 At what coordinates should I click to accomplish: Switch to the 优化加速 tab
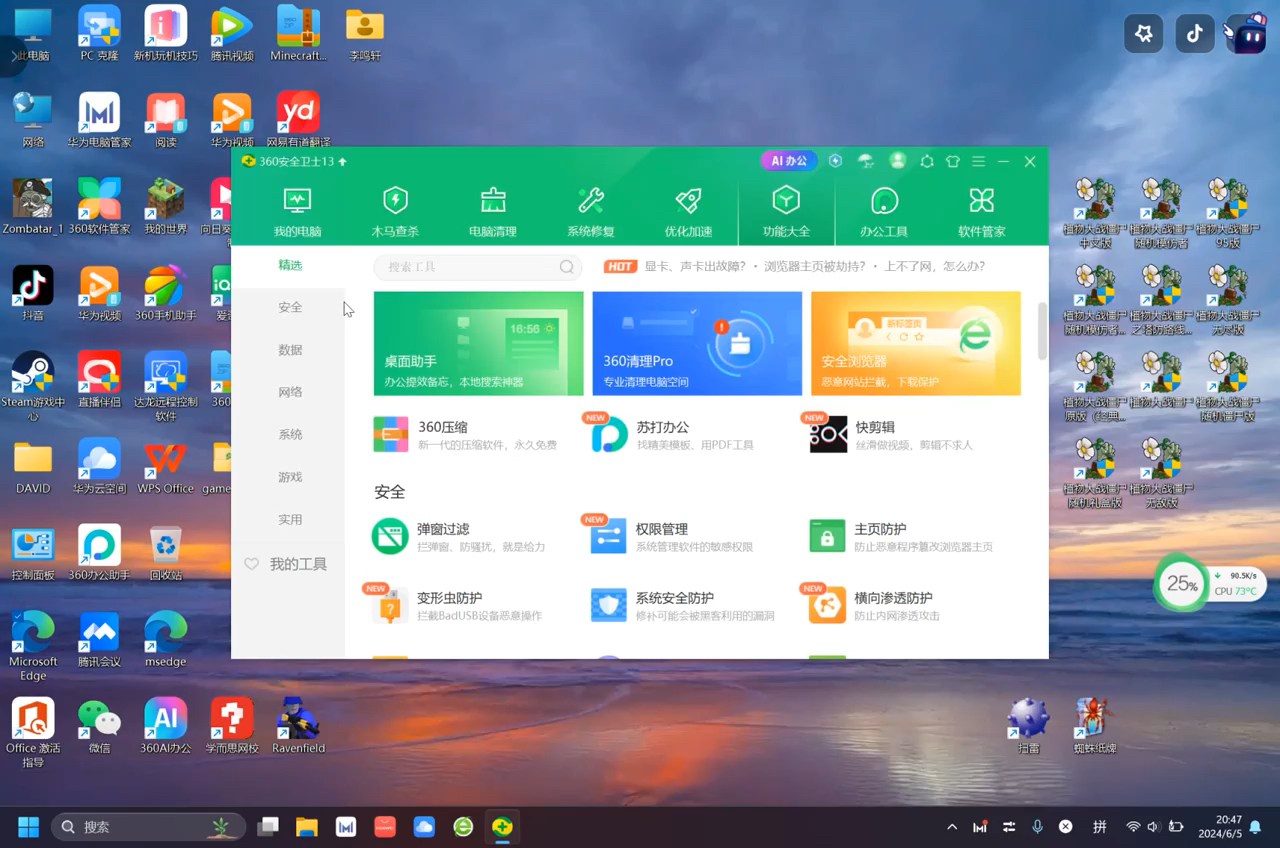click(688, 212)
